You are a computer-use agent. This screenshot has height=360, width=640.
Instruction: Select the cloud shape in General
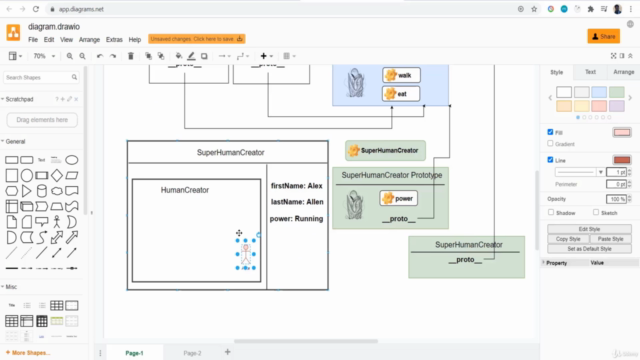point(57,191)
